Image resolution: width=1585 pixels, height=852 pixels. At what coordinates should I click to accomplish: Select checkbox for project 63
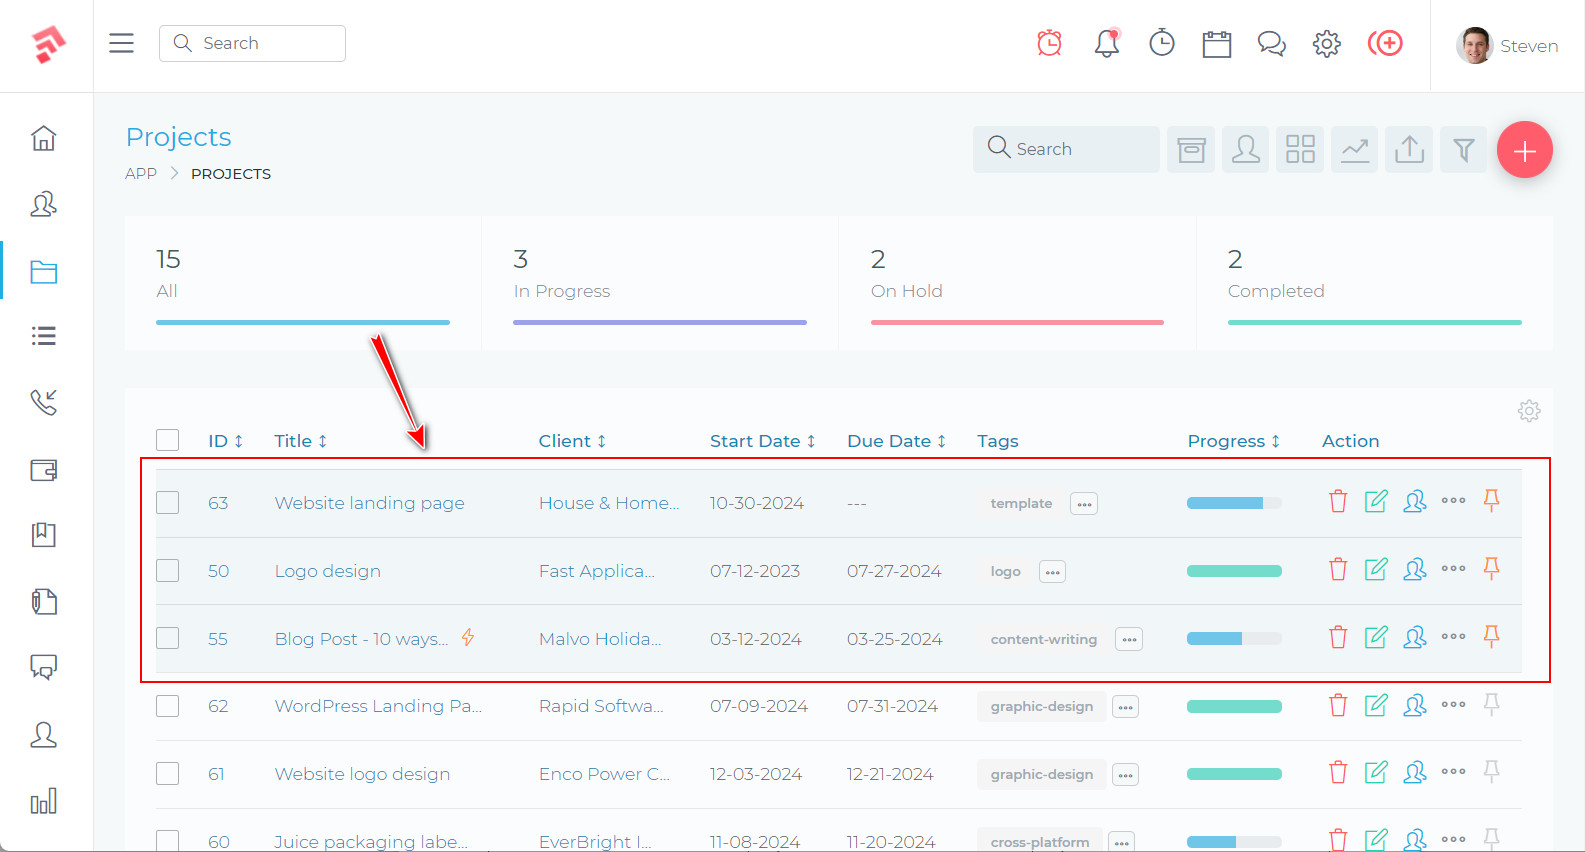pyautogui.click(x=168, y=502)
